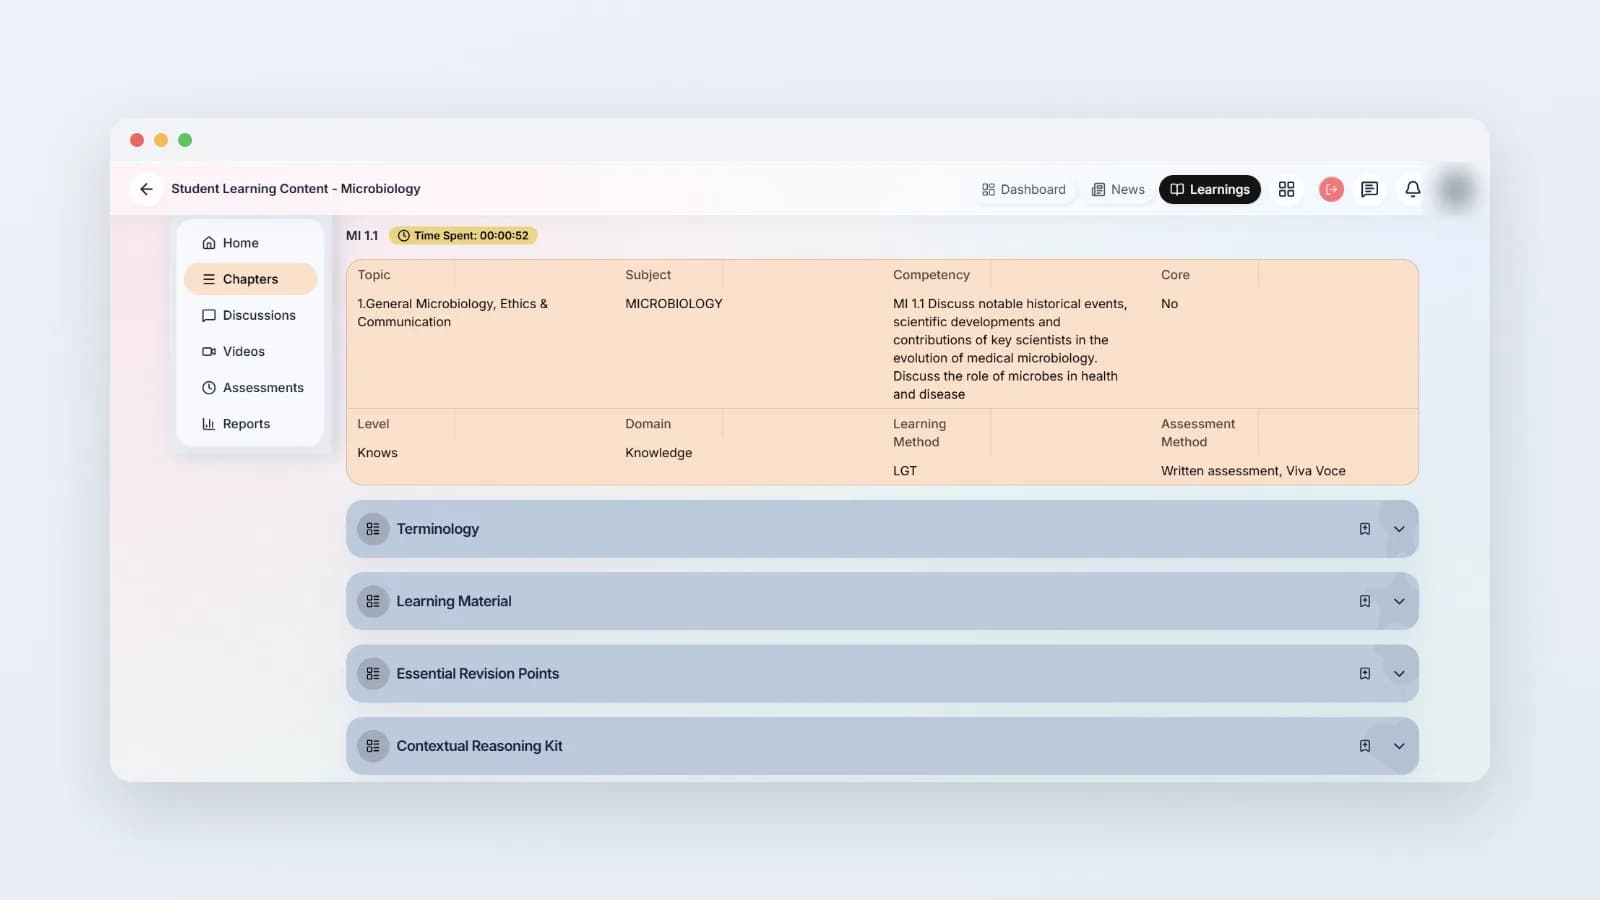Click the Contextual Reasoning Kit title

coord(480,746)
